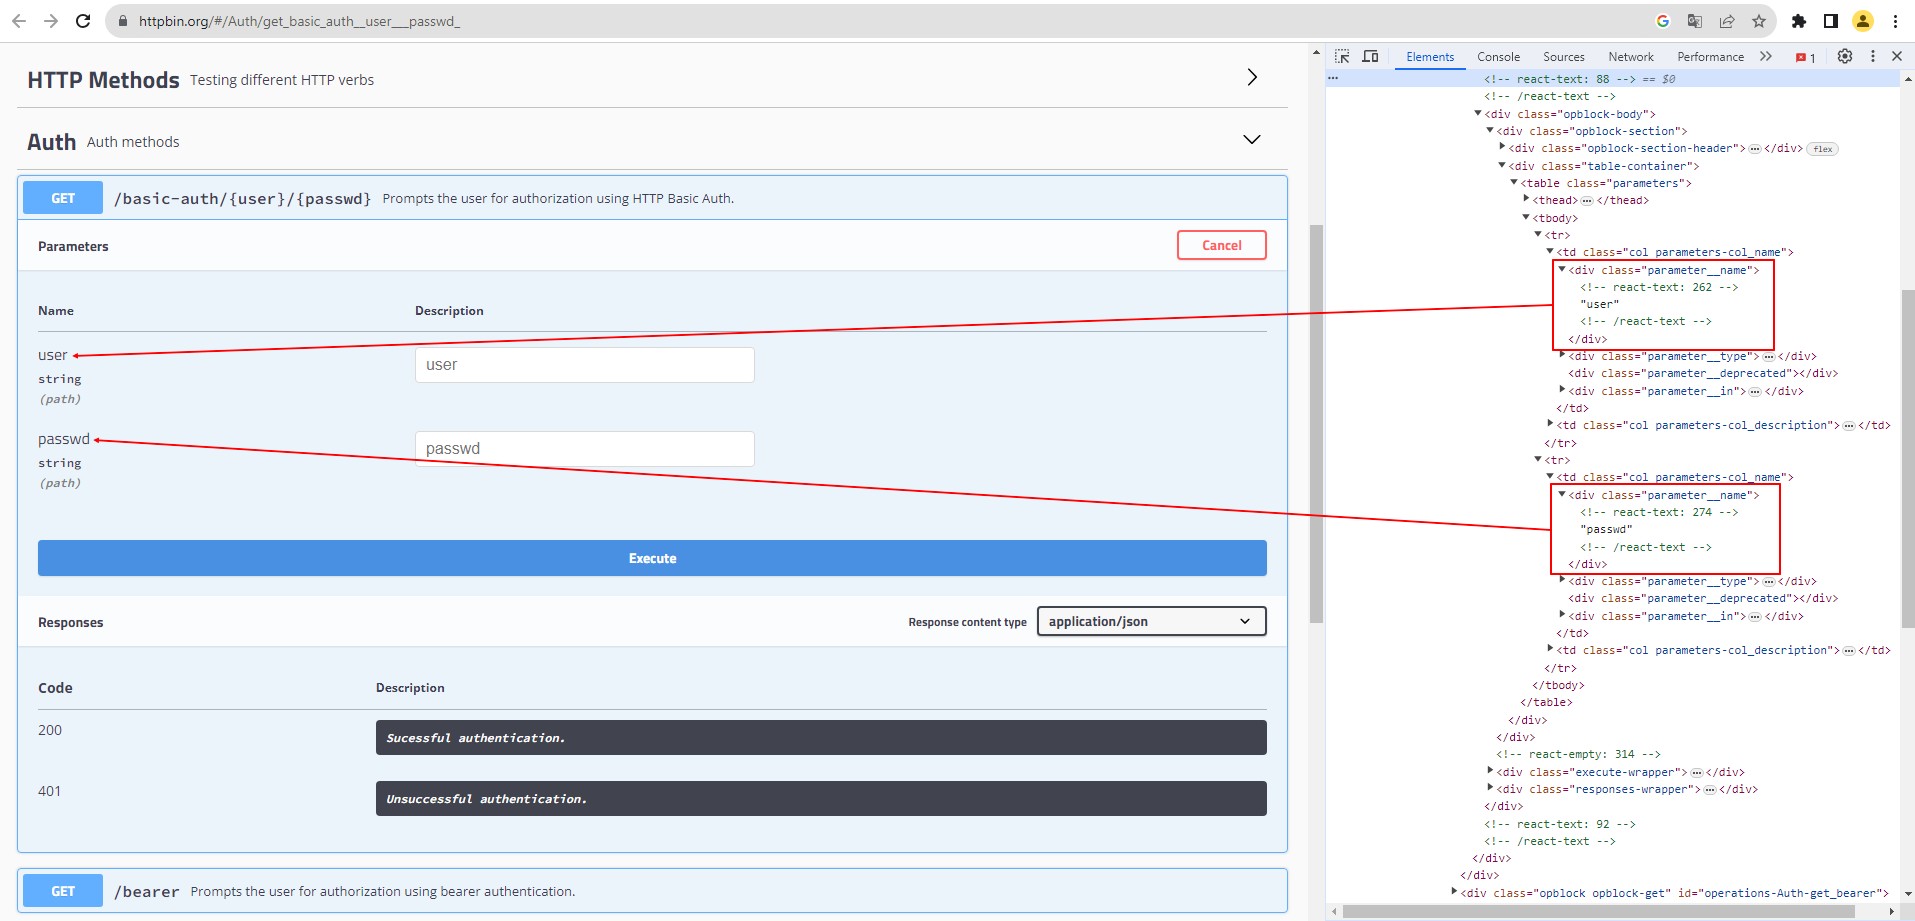The height and width of the screenshot is (921, 1915).
Task: Open the Network tab
Action: coord(1630,57)
